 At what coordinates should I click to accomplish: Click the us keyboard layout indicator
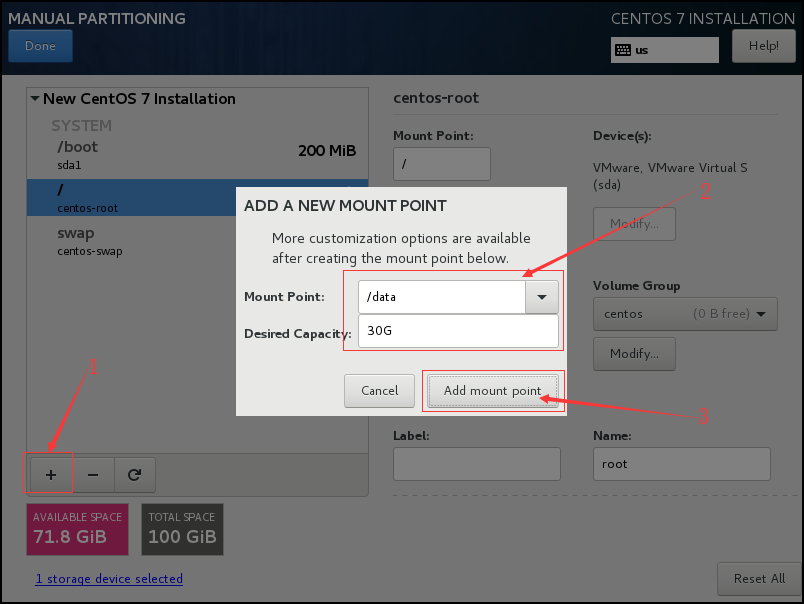coord(665,50)
